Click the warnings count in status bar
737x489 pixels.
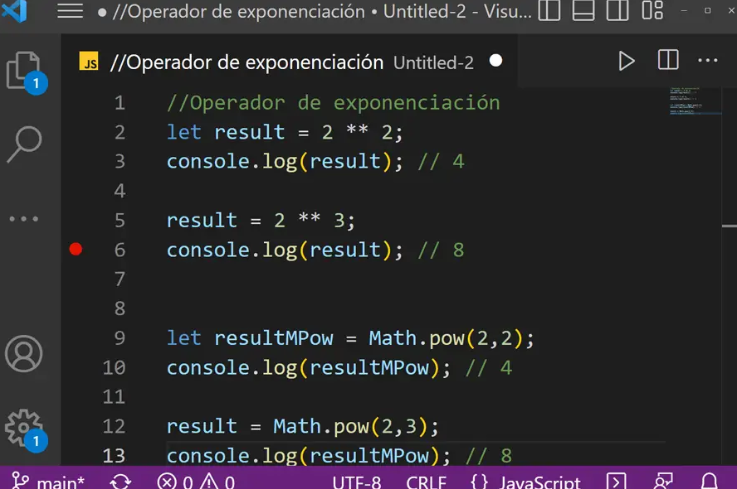click(x=217, y=482)
